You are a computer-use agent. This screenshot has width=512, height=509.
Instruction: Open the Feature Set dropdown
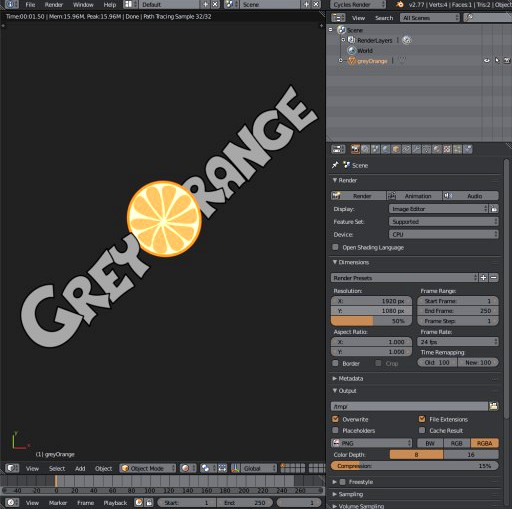[444, 222]
